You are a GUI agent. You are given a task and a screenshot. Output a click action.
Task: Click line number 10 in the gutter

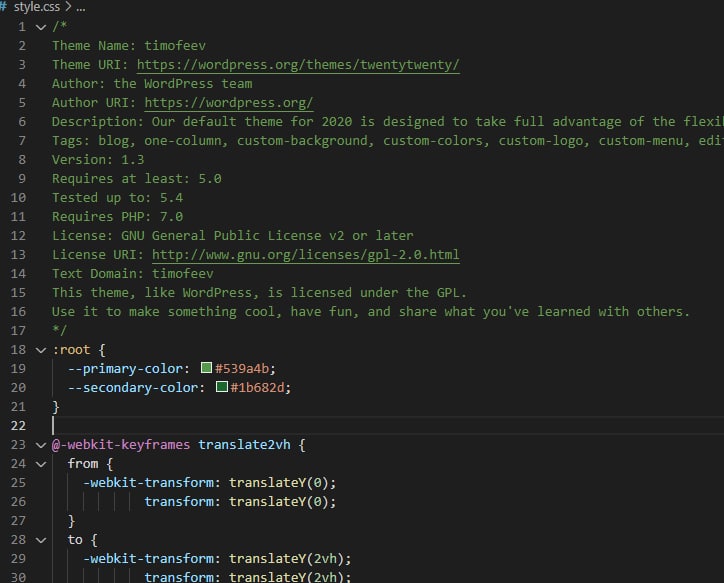(x=20, y=198)
